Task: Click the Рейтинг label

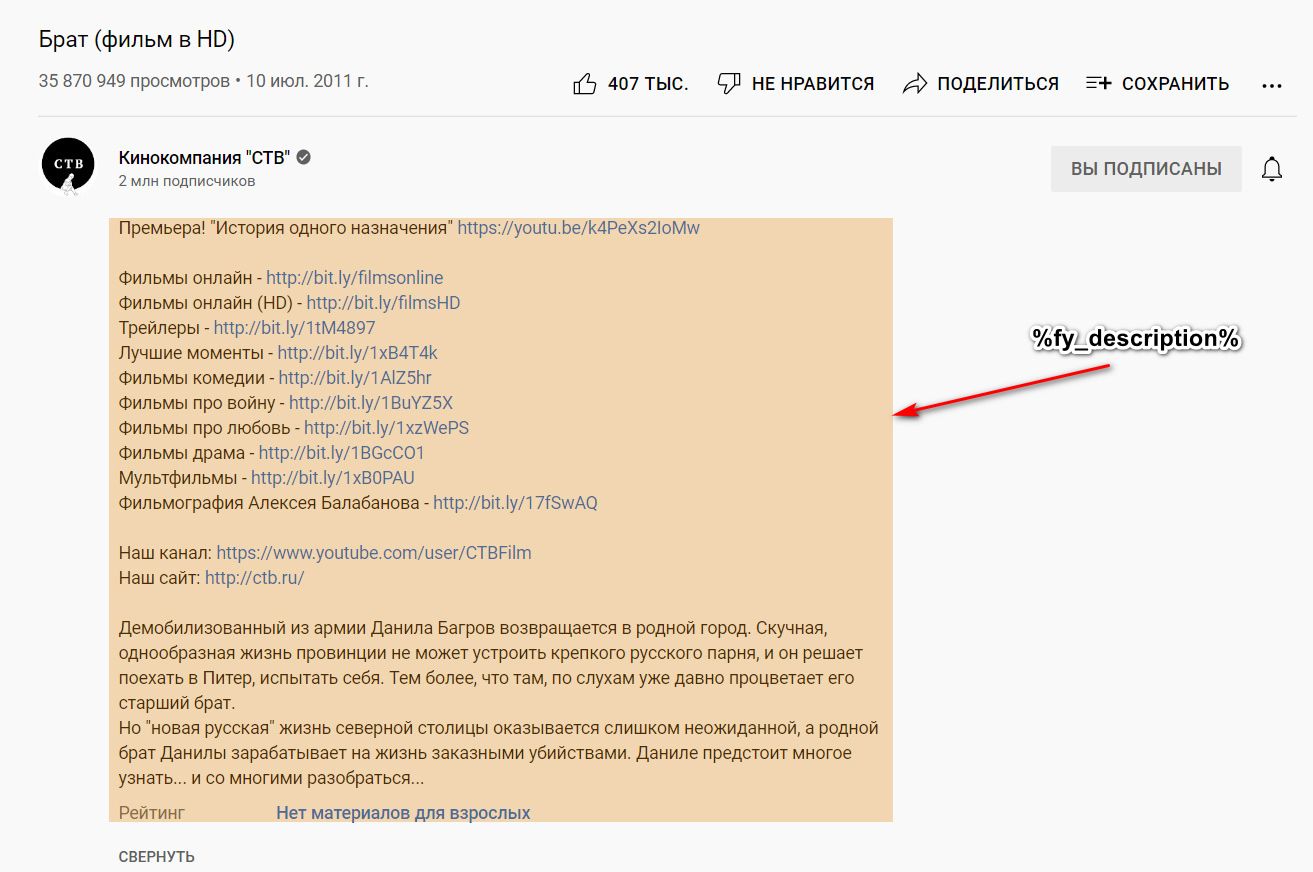Action: (152, 813)
